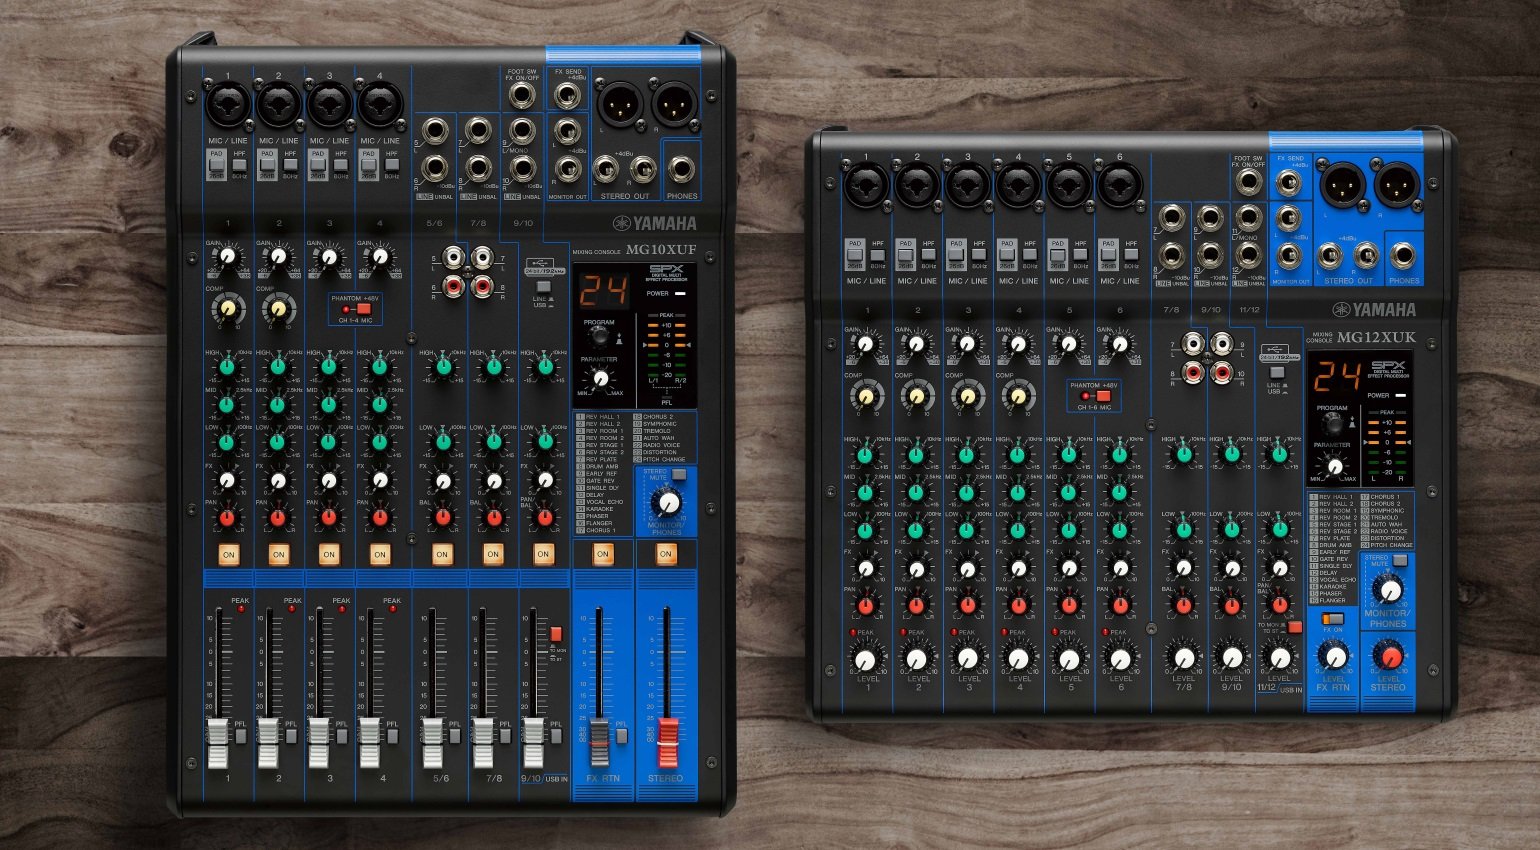This screenshot has height=850, width=1540.
Task: Select the 7/8 LEVEL knob on MG12XUK
Action: click(x=1184, y=658)
